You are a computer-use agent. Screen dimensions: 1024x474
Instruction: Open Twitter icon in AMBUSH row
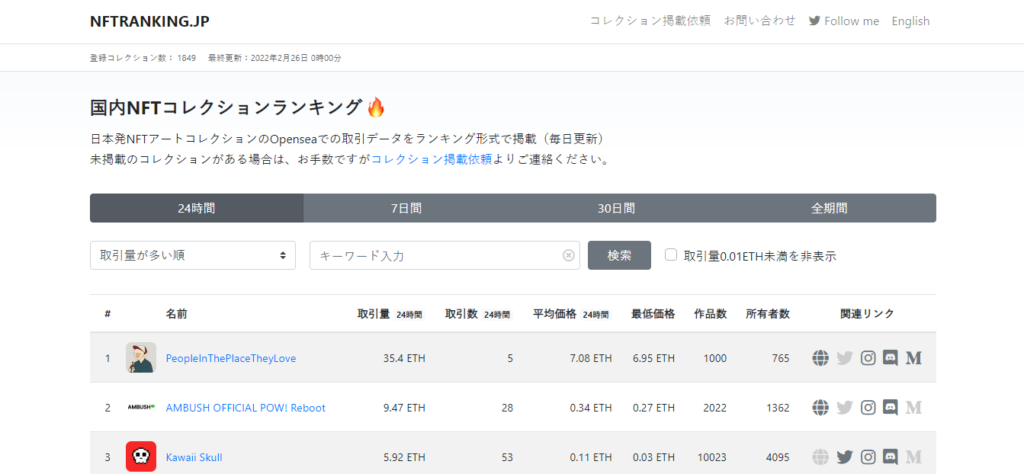coord(844,407)
